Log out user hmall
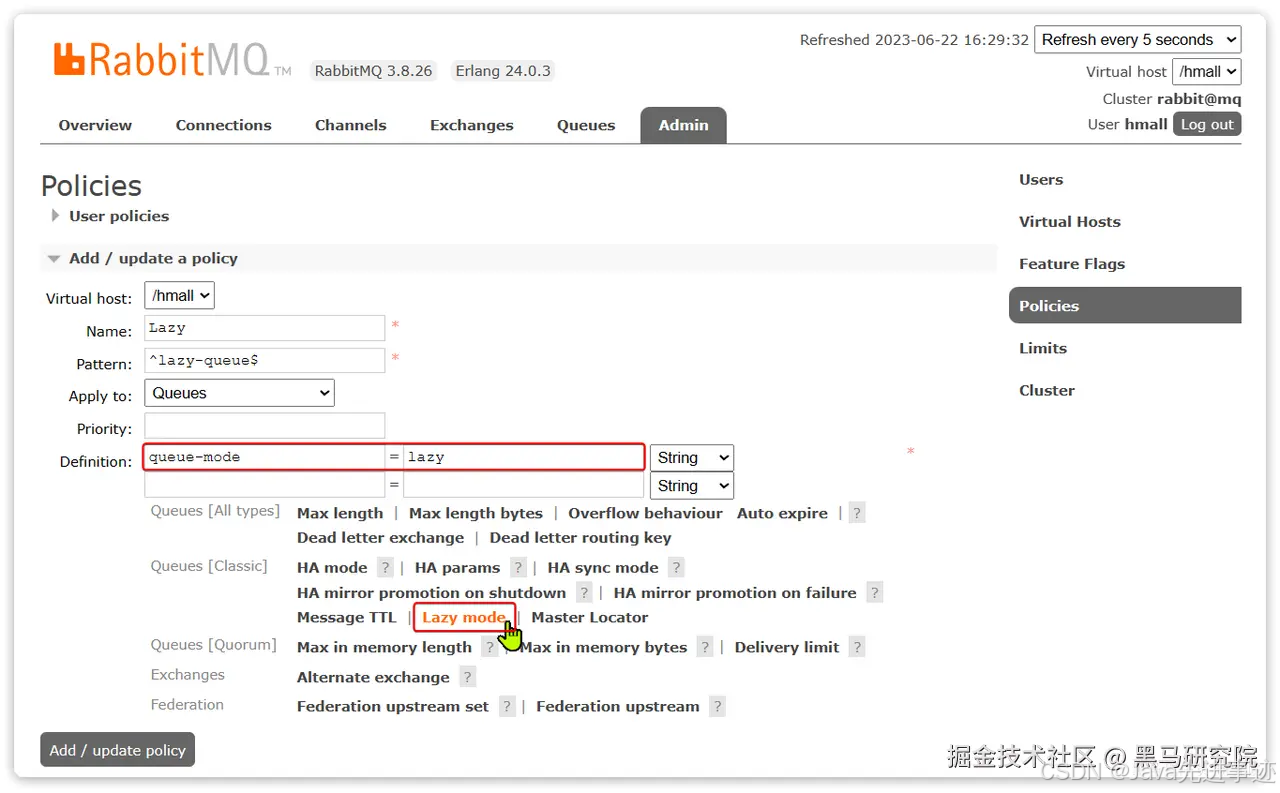1280x793 pixels. pos(1207,124)
